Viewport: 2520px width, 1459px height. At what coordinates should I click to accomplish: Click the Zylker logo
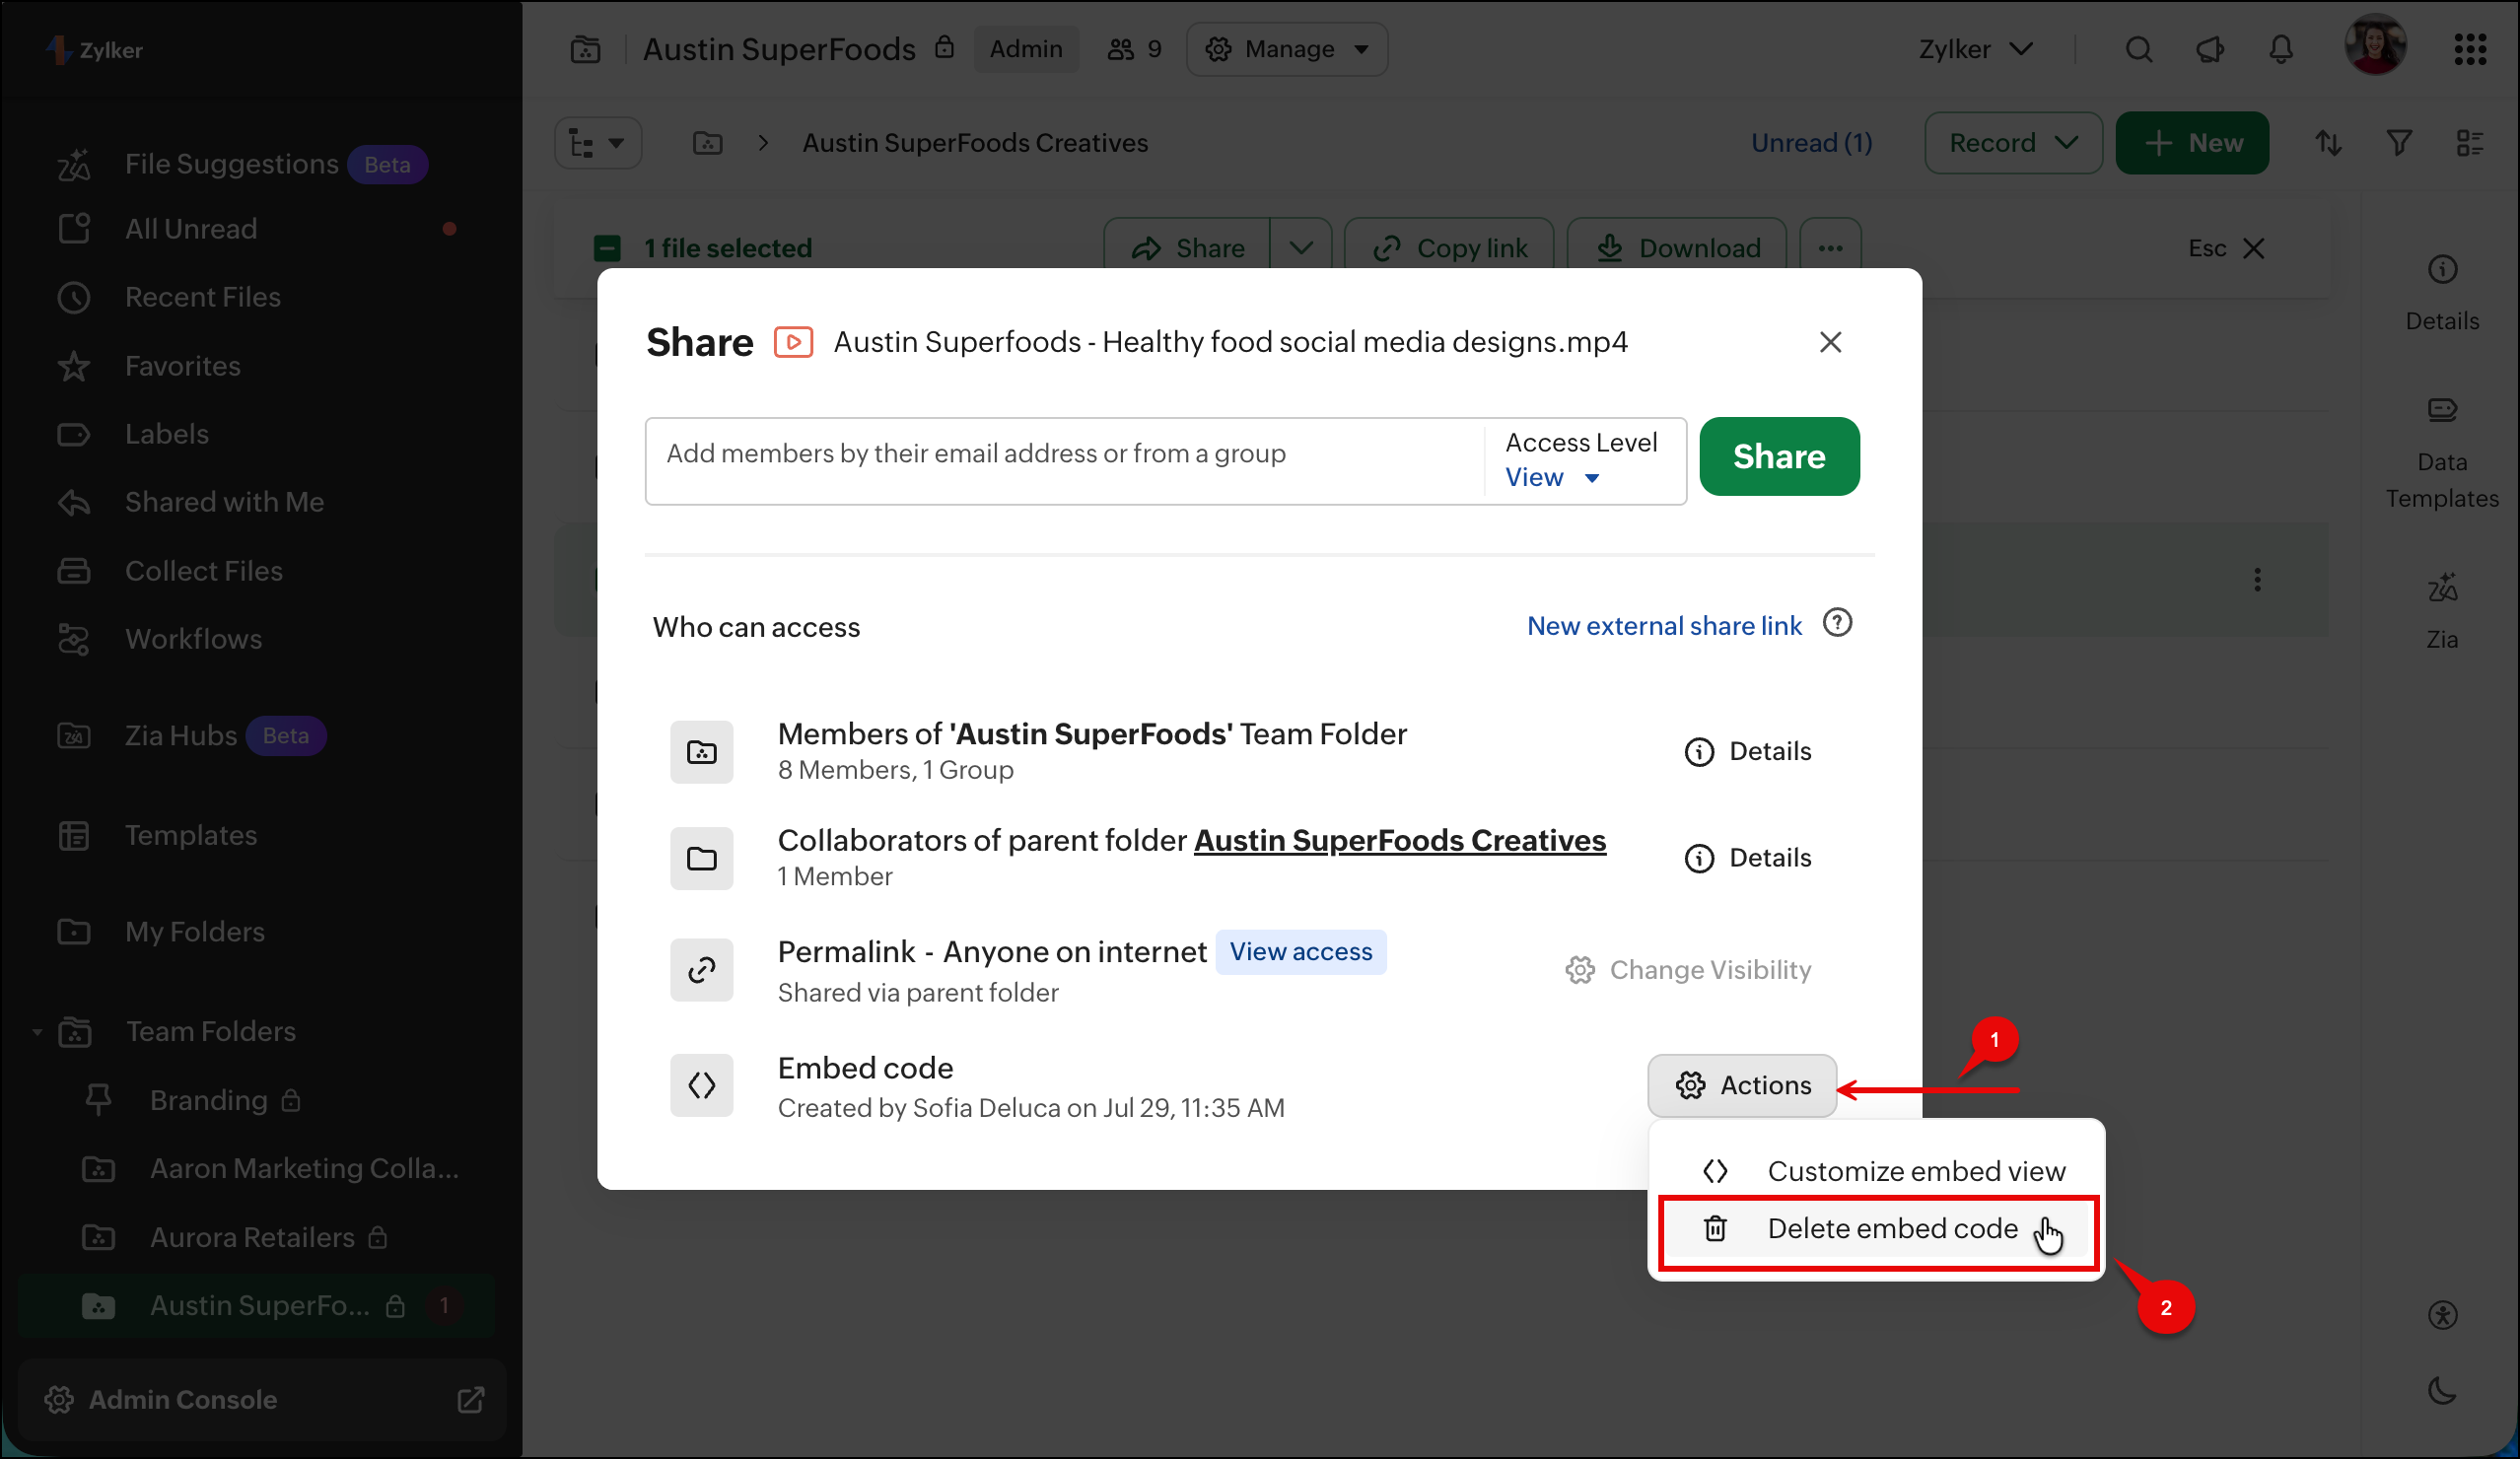[x=95, y=50]
